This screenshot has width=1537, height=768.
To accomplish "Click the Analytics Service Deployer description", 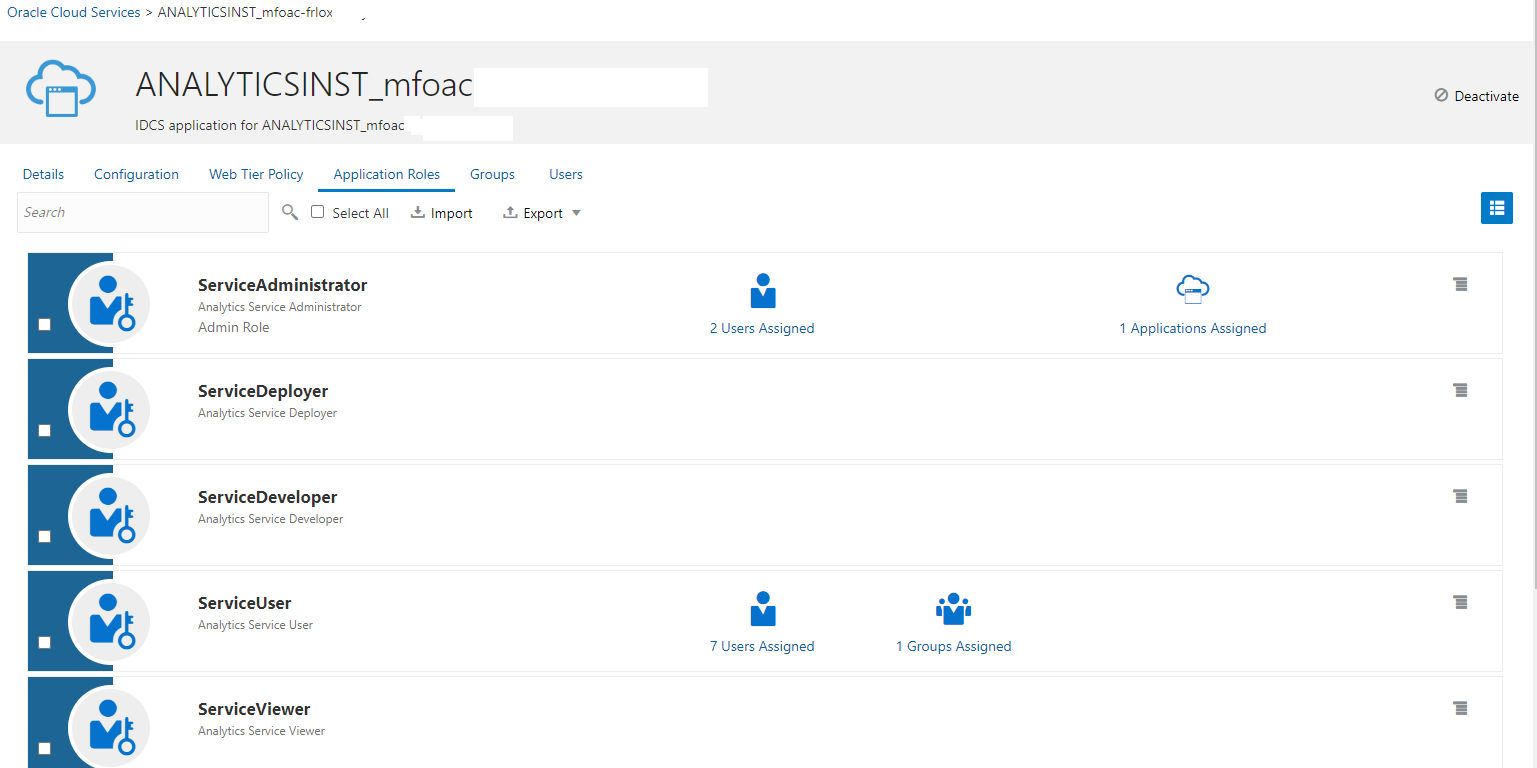I will [267, 413].
